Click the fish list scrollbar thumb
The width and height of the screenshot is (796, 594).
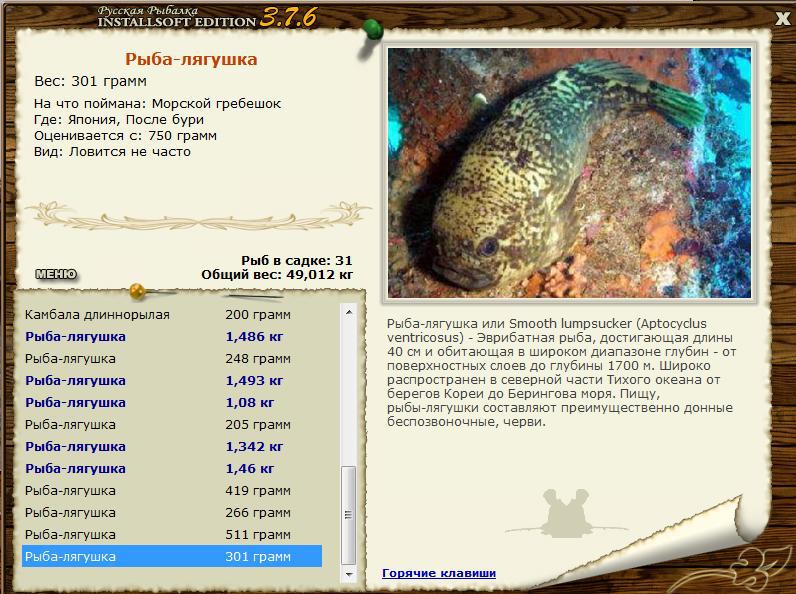pos(349,515)
